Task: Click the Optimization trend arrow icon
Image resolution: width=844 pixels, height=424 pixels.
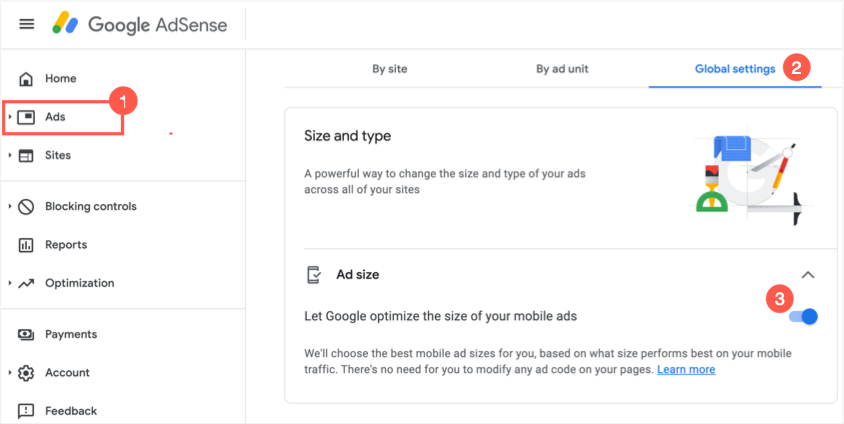Action: pyautogui.click(x=27, y=283)
